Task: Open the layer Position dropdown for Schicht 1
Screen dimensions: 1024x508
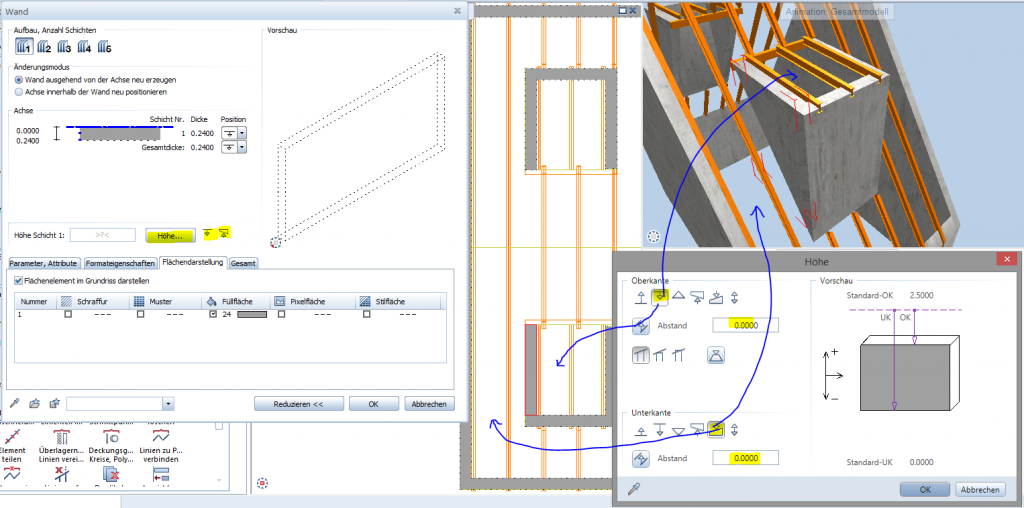Action: [x=242, y=132]
